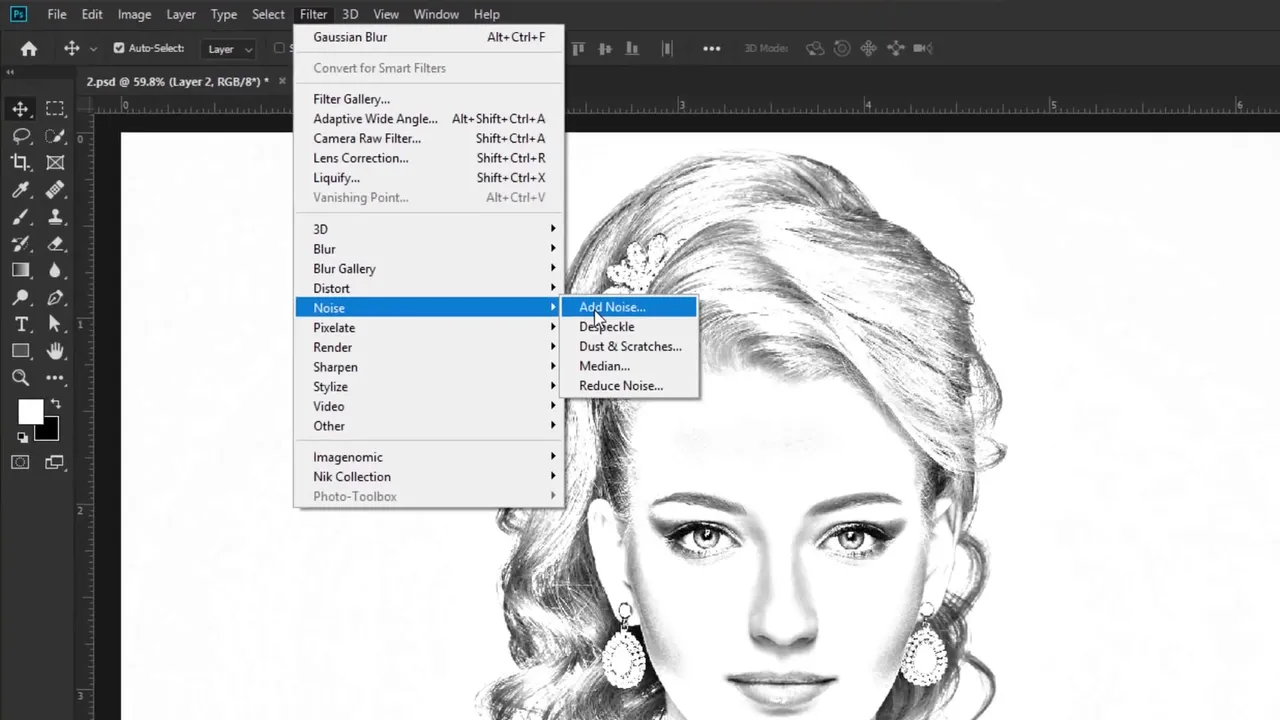Select the Pen tool
Image resolution: width=1280 pixels, height=720 pixels.
pyautogui.click(x=55, y=297)
